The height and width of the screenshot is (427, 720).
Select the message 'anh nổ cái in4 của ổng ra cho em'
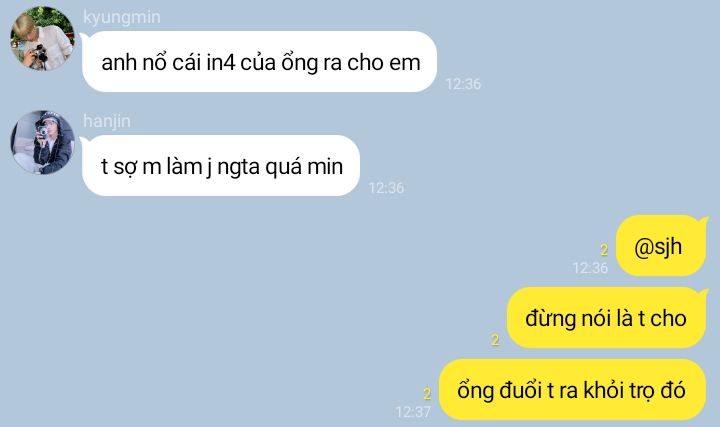point(259,62)
